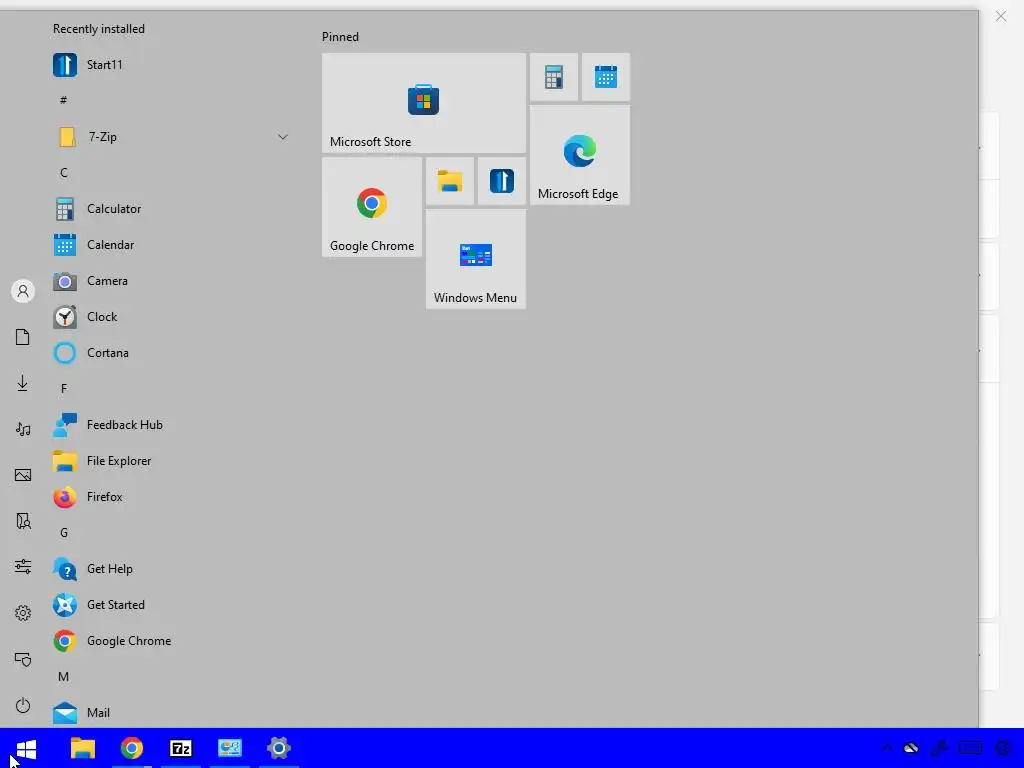The width and height of the screenshot is (1024, 768).
Task: Open the small Start11 pinned tile
Action: pyautogui.click(x=502, y=181)
